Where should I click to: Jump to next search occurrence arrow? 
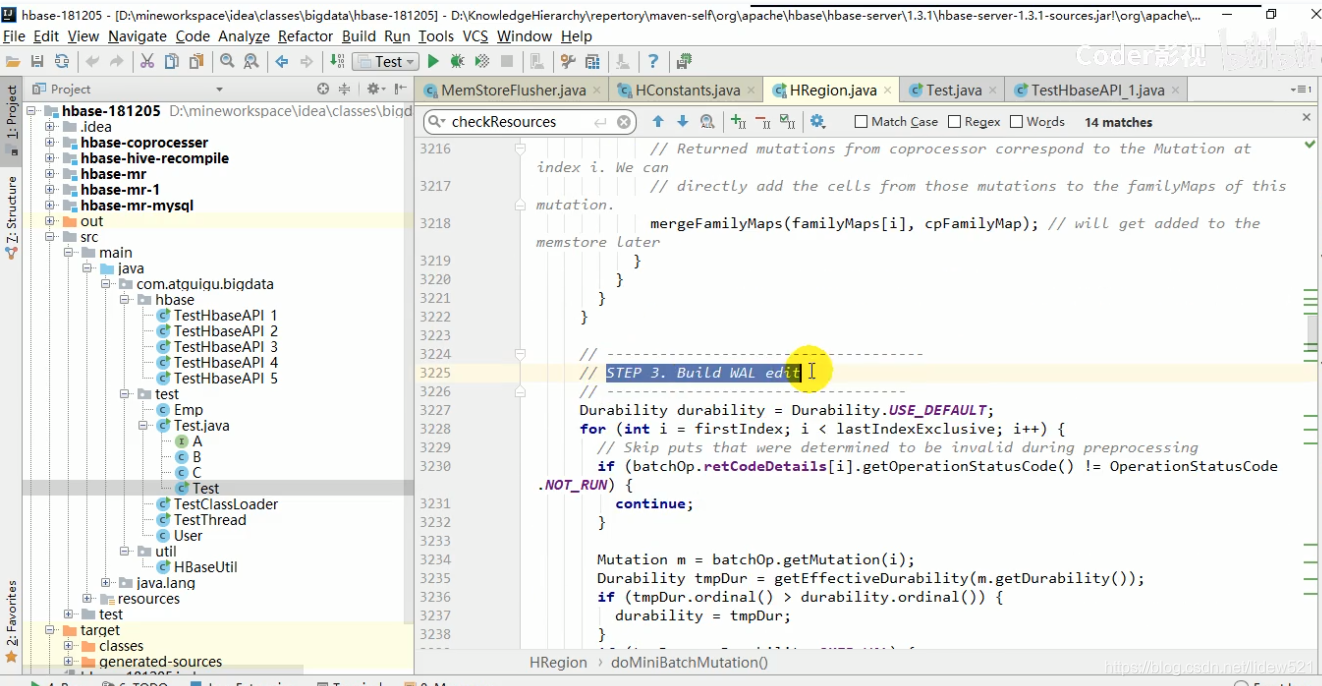[x=682, y=121]
